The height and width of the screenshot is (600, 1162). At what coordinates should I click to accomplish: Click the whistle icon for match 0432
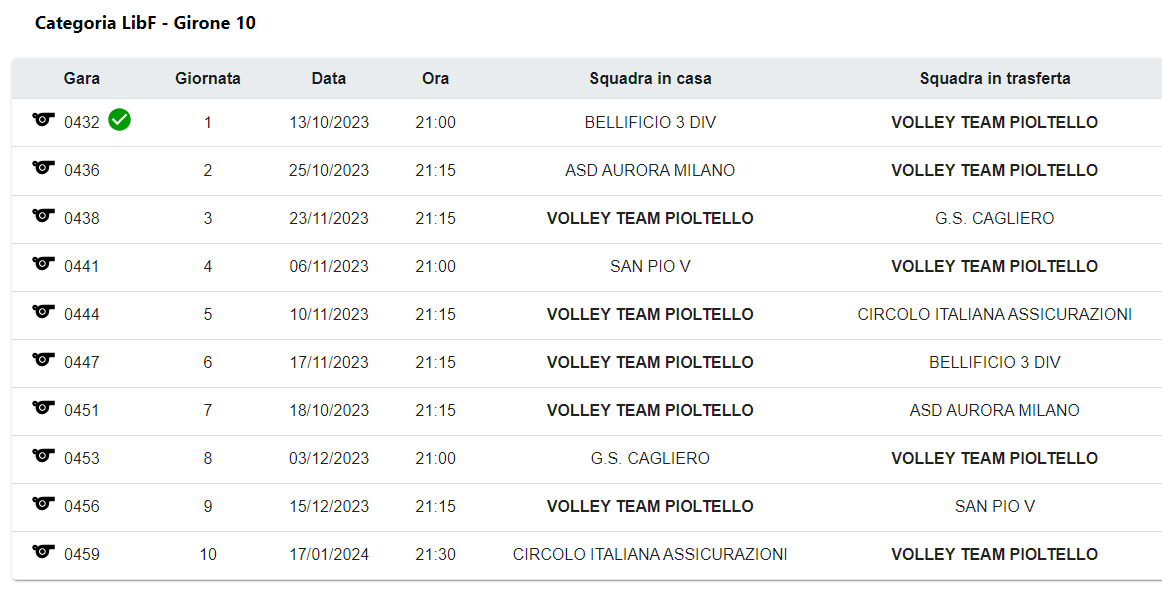tap(44, 119)
